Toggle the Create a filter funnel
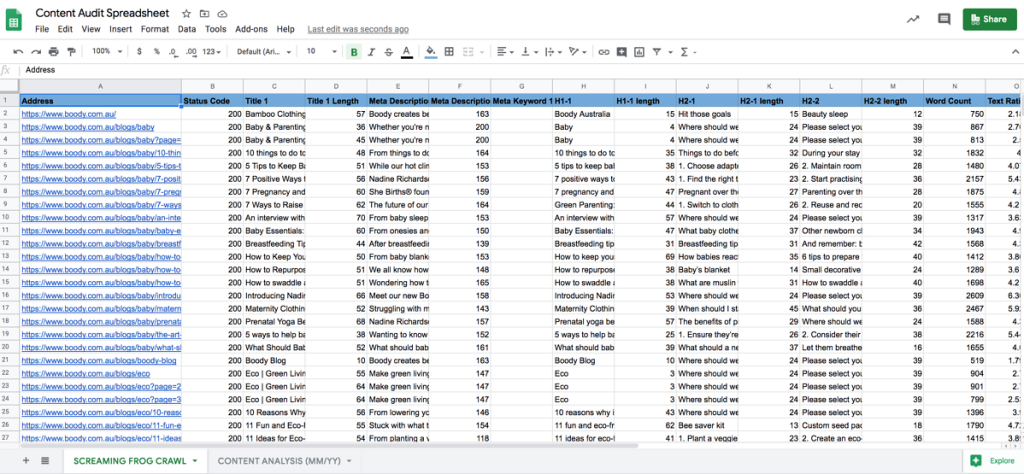The height and width of the screenshot is (474, 1024). coord(657,52)
